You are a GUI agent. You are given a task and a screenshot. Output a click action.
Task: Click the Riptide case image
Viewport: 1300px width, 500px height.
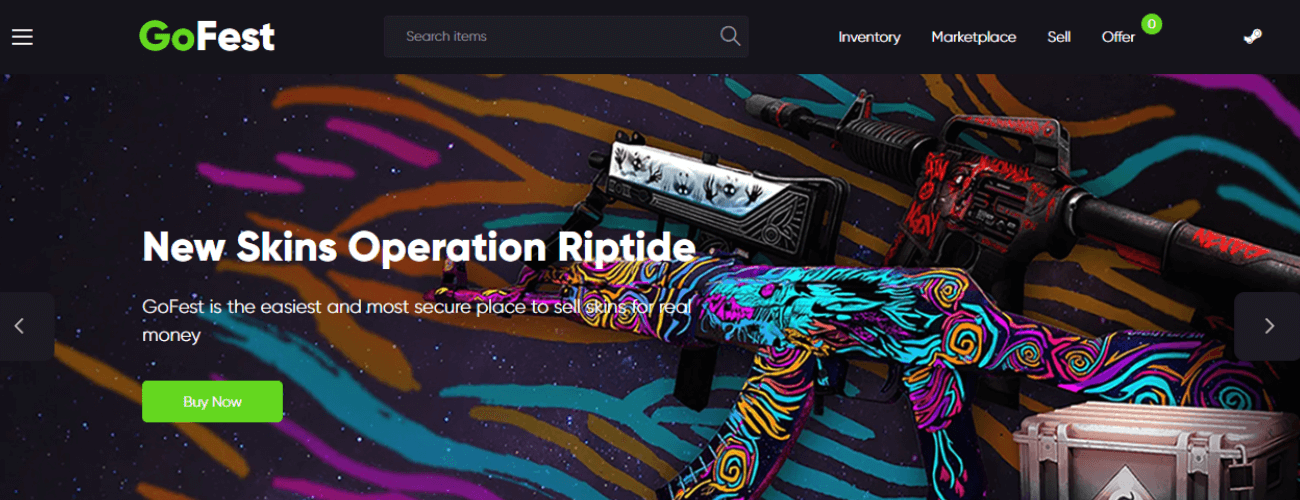tap(1155, 445)
